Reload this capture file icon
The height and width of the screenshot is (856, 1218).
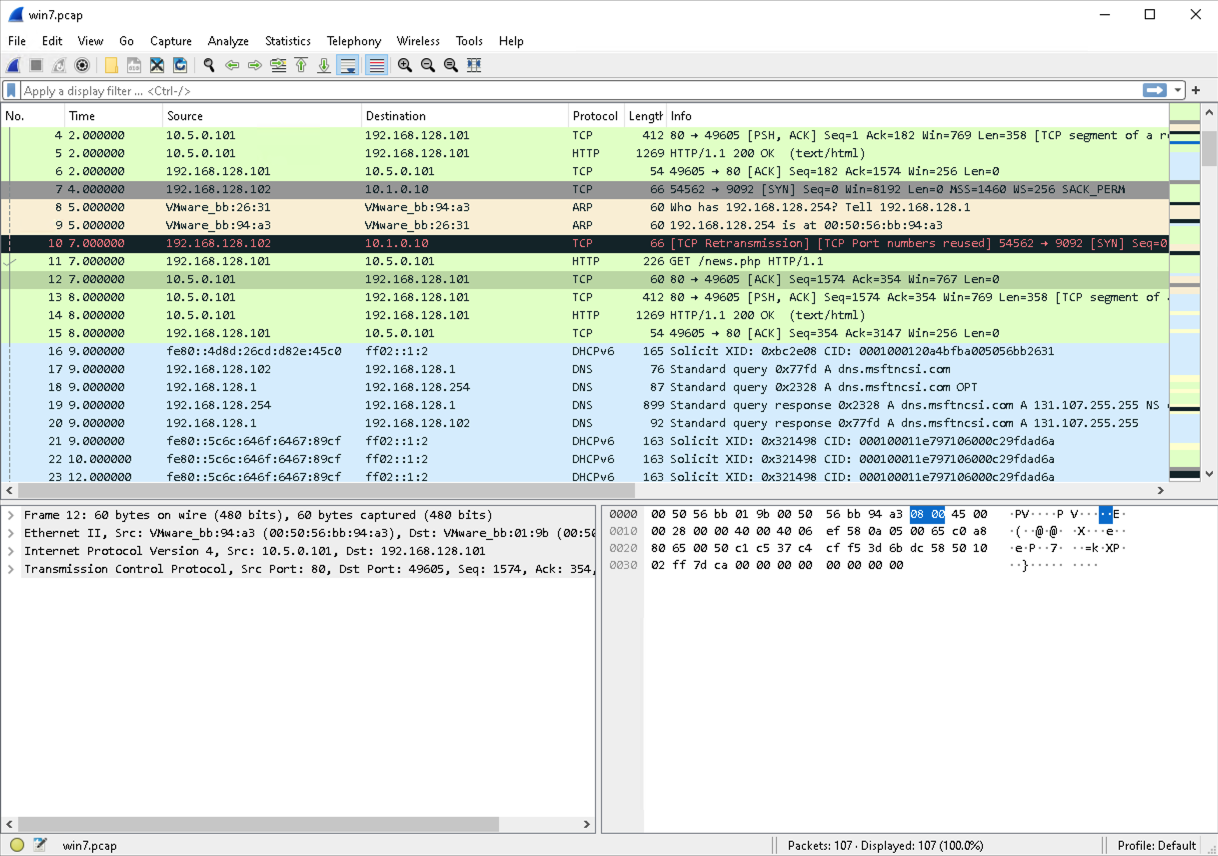click(x=180, y=65)
